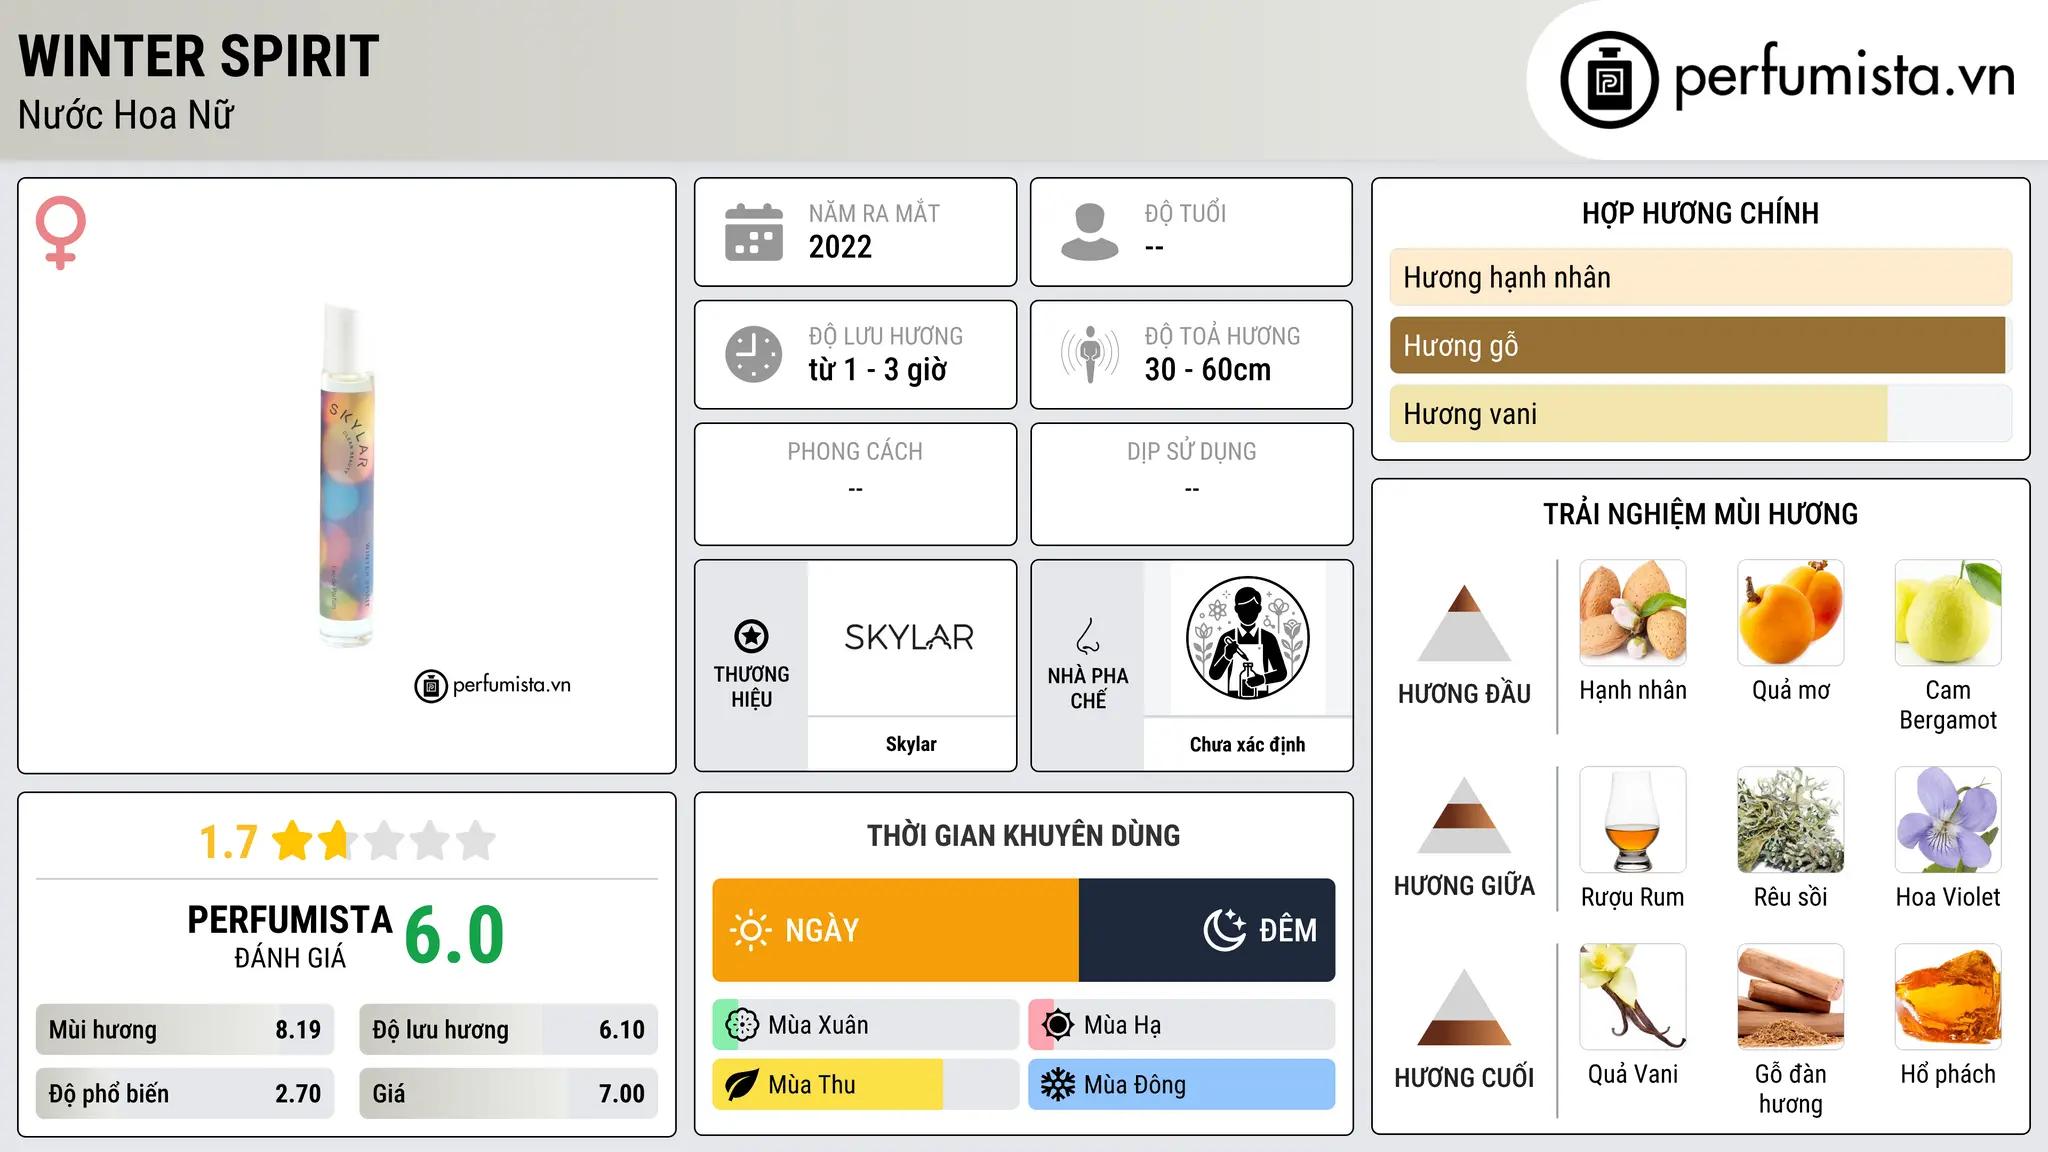Select the ĐÊM nighttime segment
This screenshot has width=2048, height=1152.
1207,930
